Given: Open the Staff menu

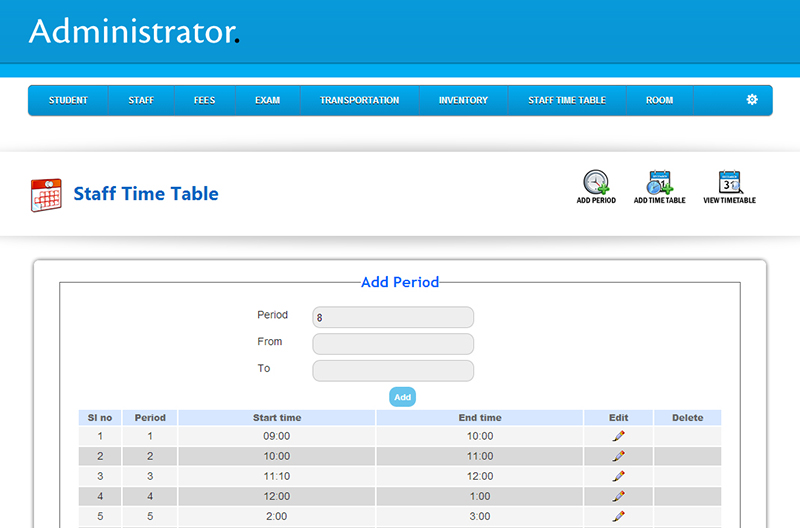Looking at the screenshot, I should (141, 100).
